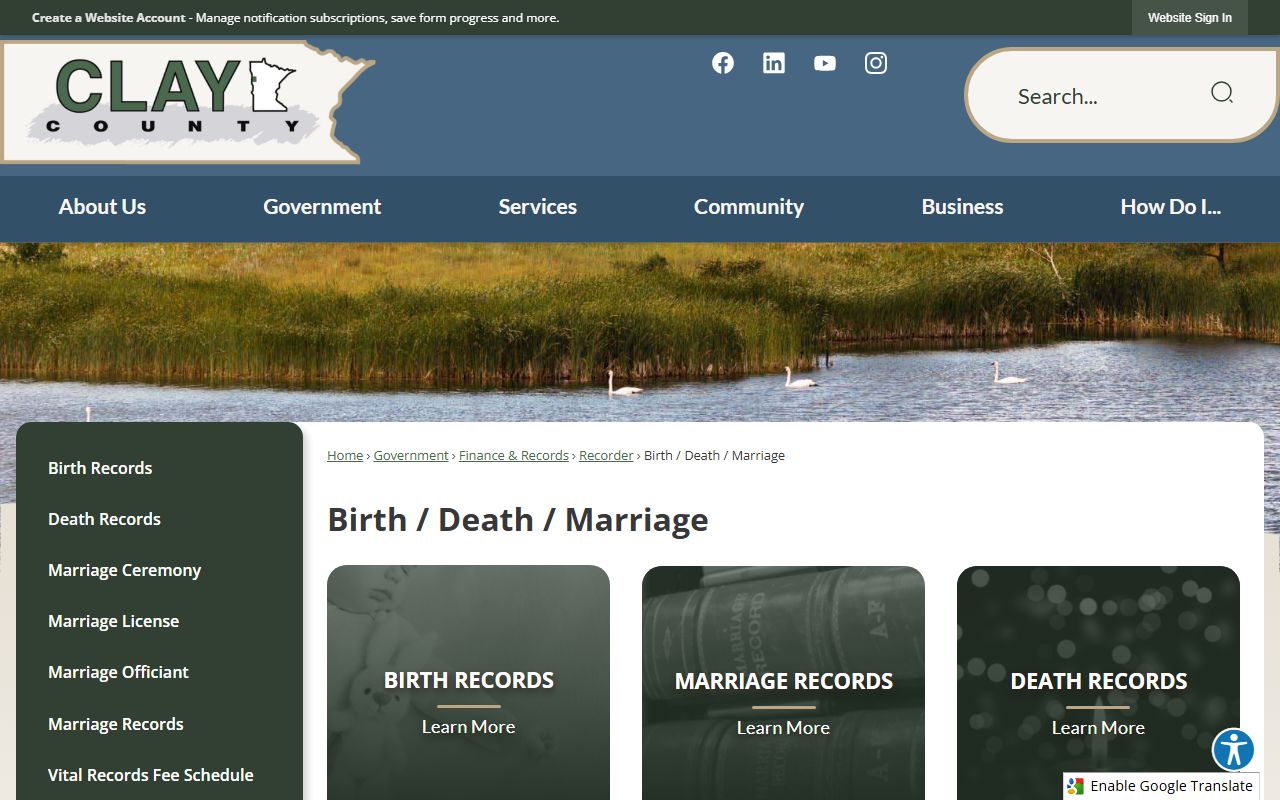Image resolution: width=1280 pixels, height=800 pixels.
Task: Go to Finance & Records breadcrumb
Action: [x=514, y=455]
